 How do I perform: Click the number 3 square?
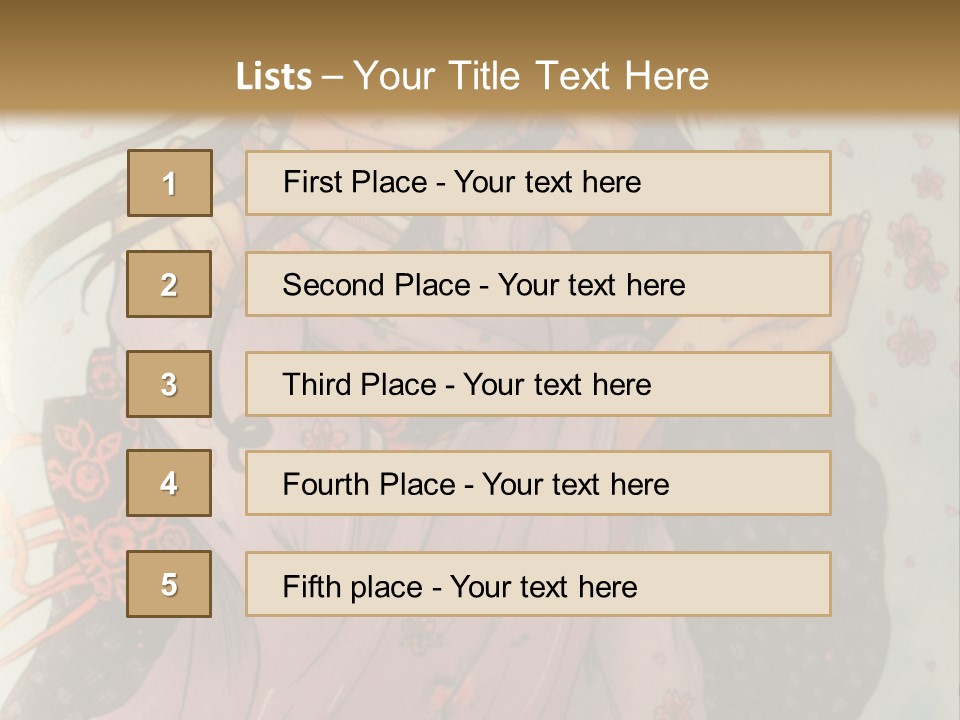(169, 384)
